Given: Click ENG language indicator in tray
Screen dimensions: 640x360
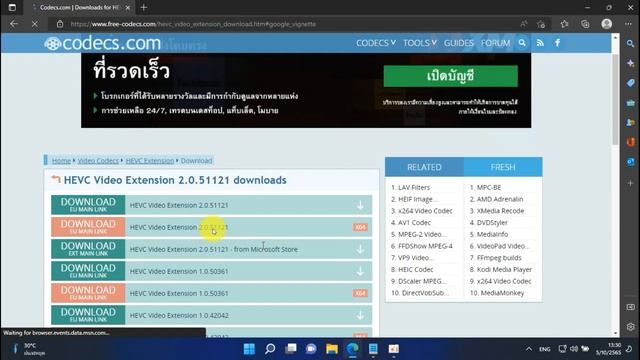Looking at the screenshot, I should tap(544, 349).
